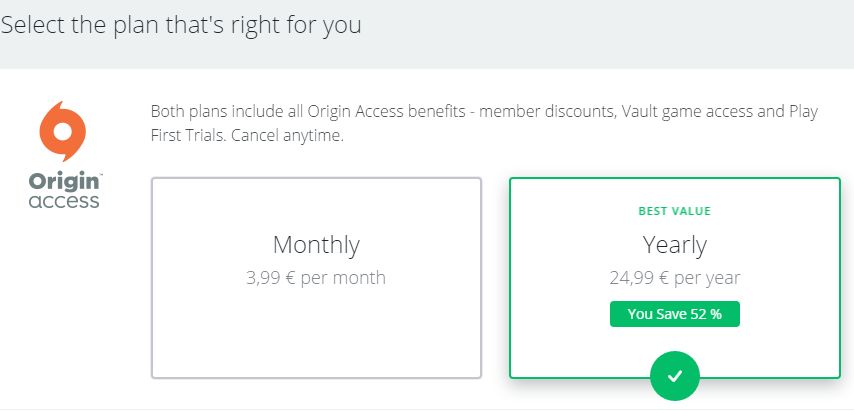The image size is (854, 411).
Task: Click the "BEST VALUE" label
Action: click(674, 212)
